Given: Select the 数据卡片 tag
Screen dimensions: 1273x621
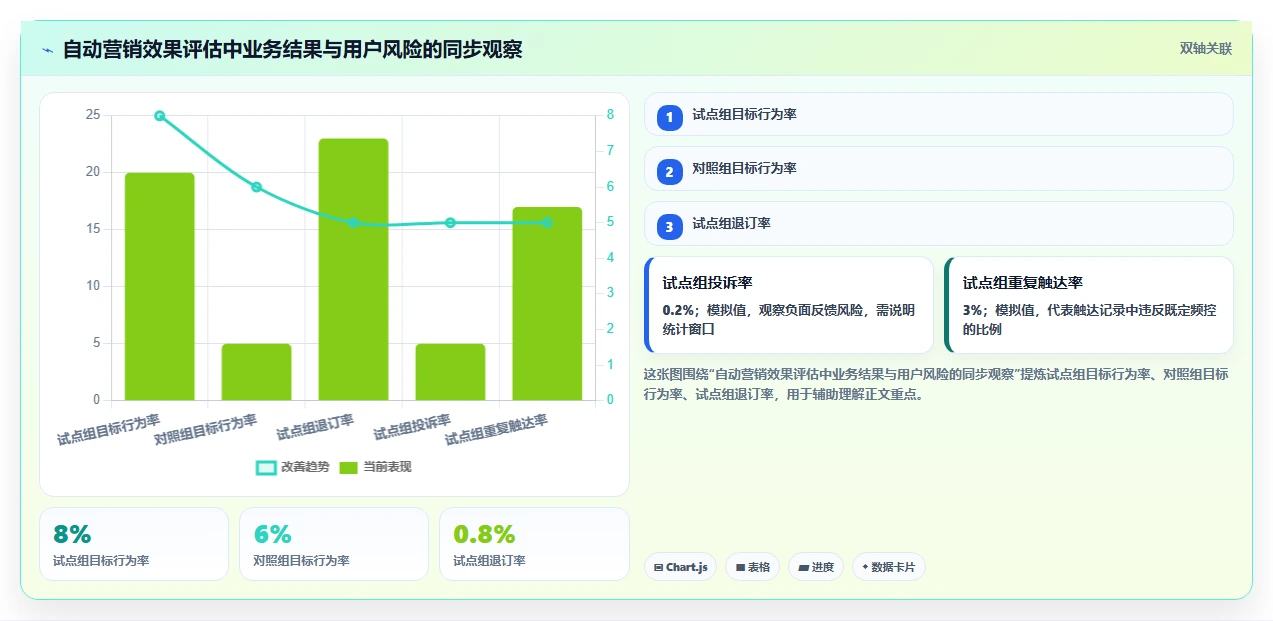Looking at the screenshot, I should (x=888, y=567).
